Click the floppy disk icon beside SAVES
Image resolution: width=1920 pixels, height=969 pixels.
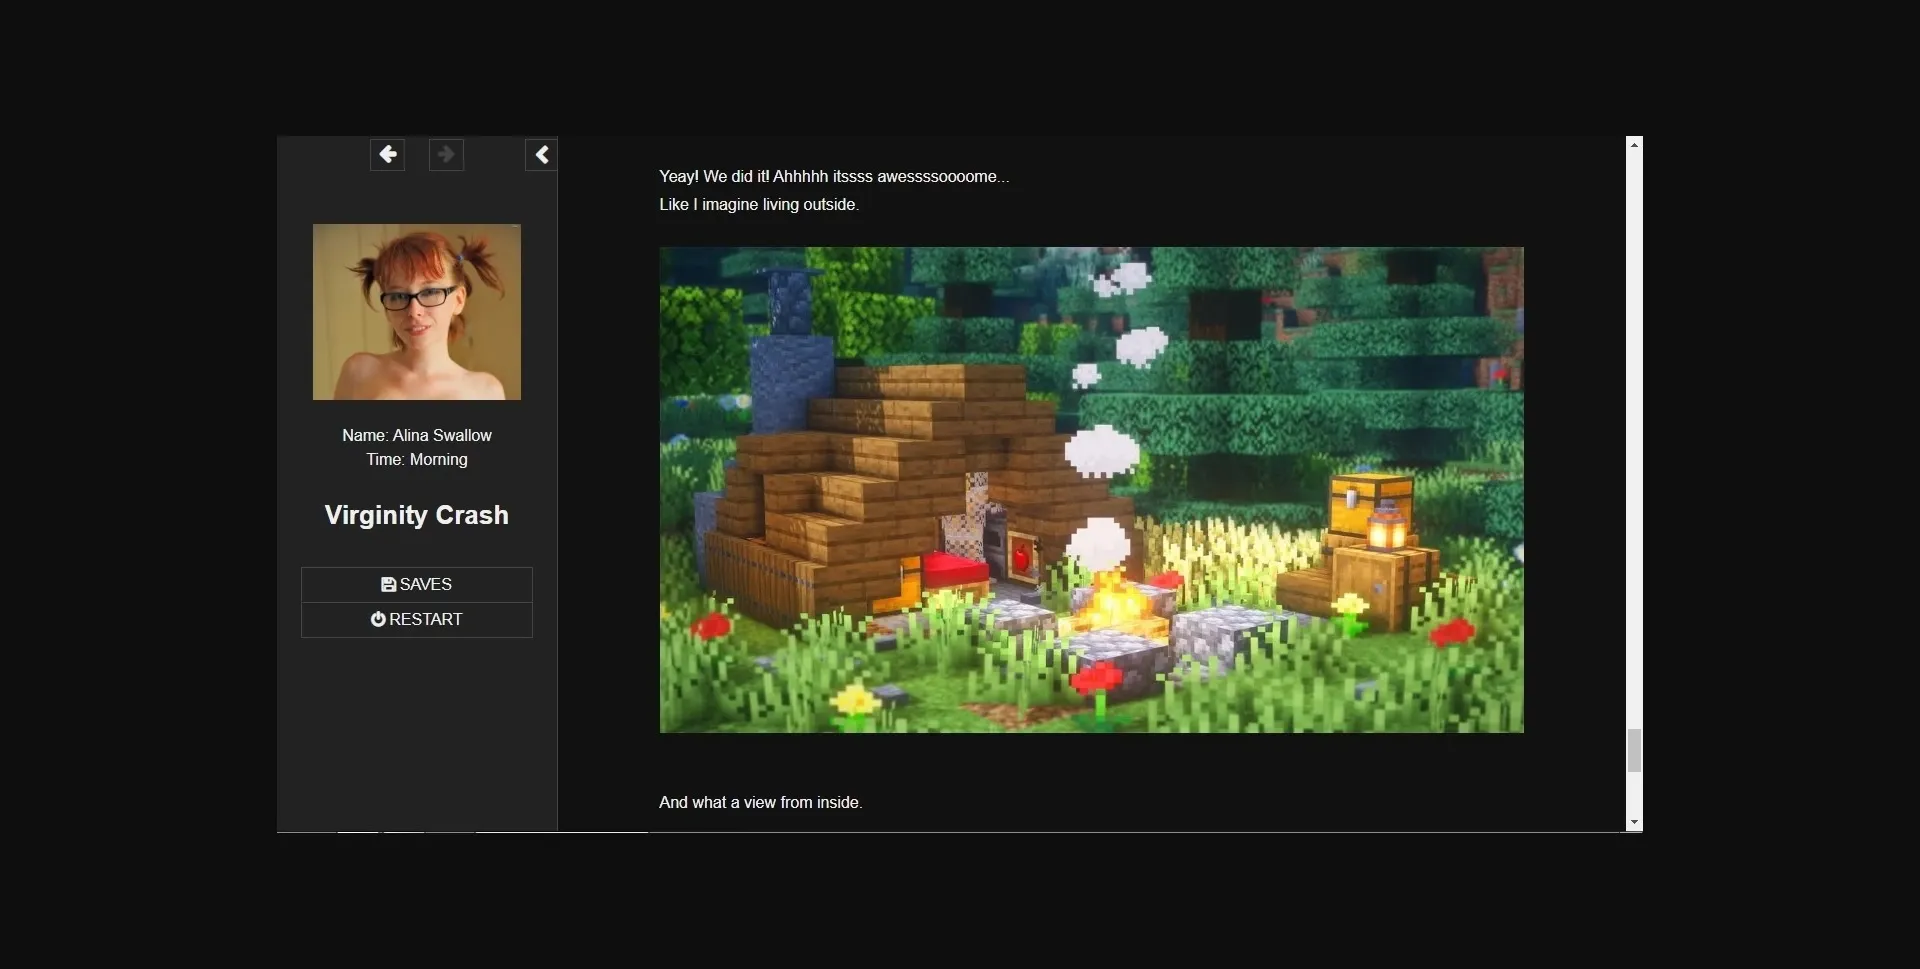[388, 585]
